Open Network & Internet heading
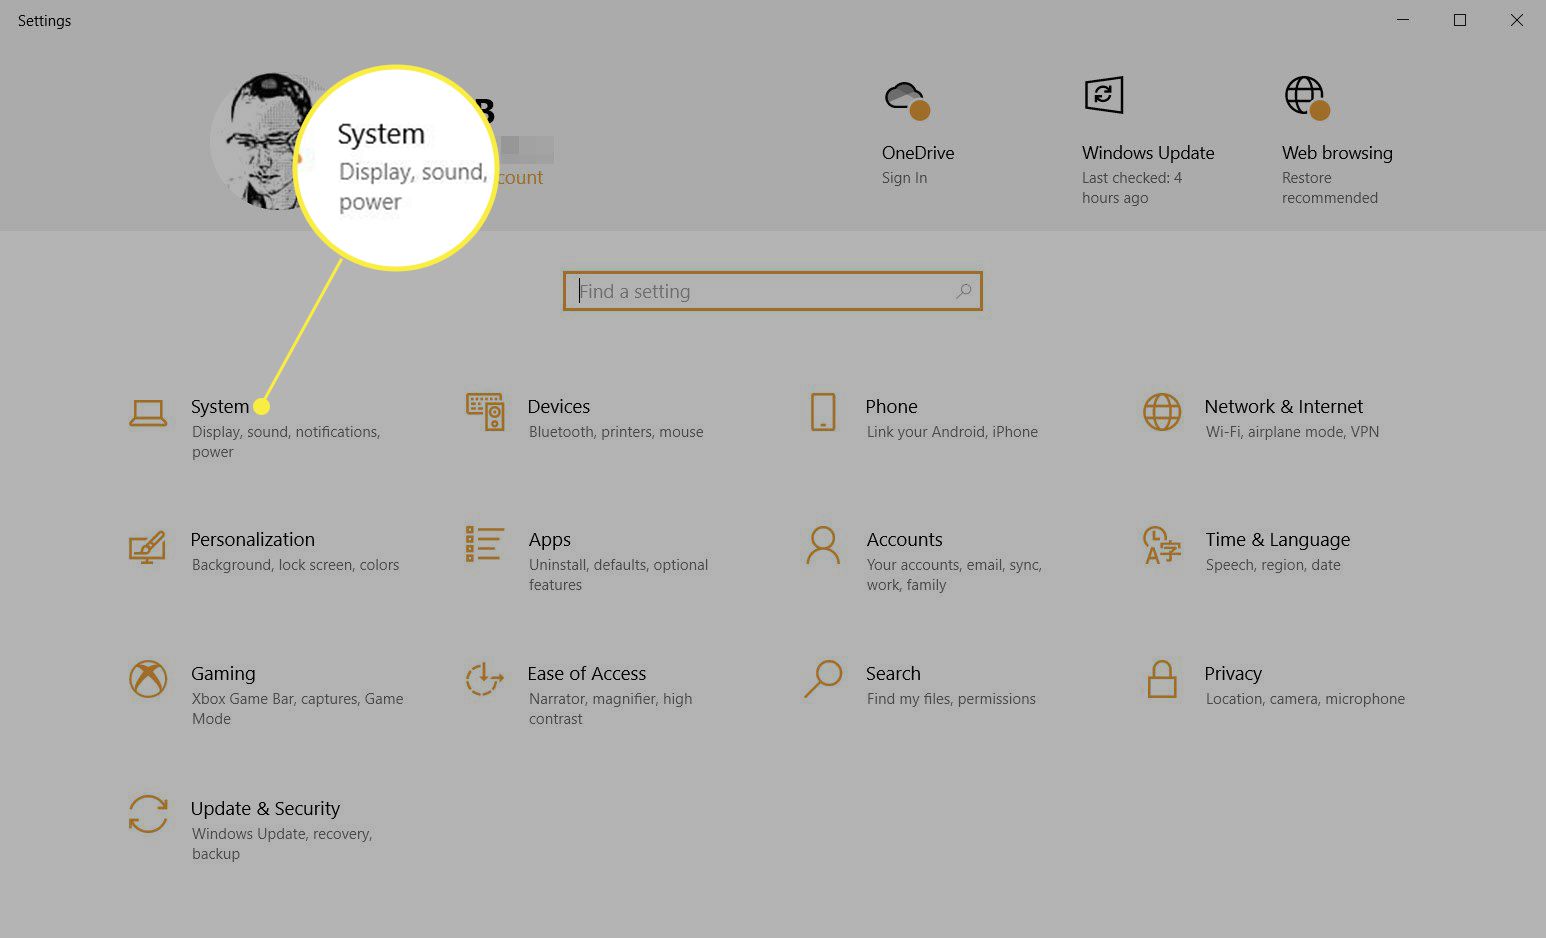This screenshot has width=1546, height=938. click(1284, 407)
